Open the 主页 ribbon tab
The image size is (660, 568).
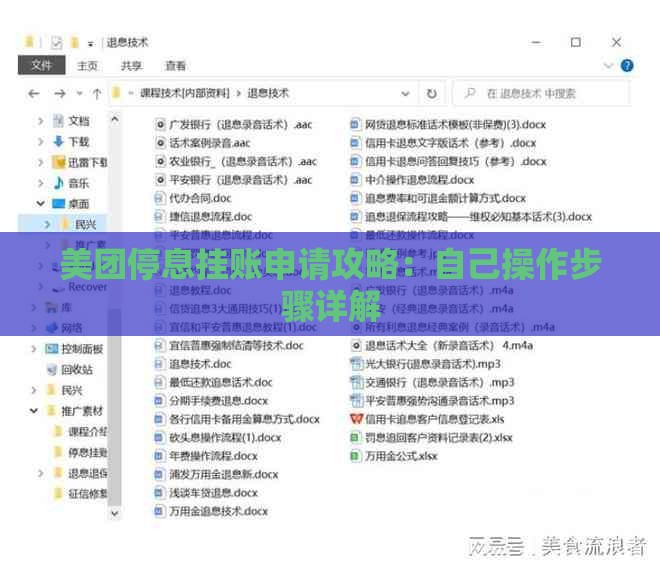click(87, 66)
